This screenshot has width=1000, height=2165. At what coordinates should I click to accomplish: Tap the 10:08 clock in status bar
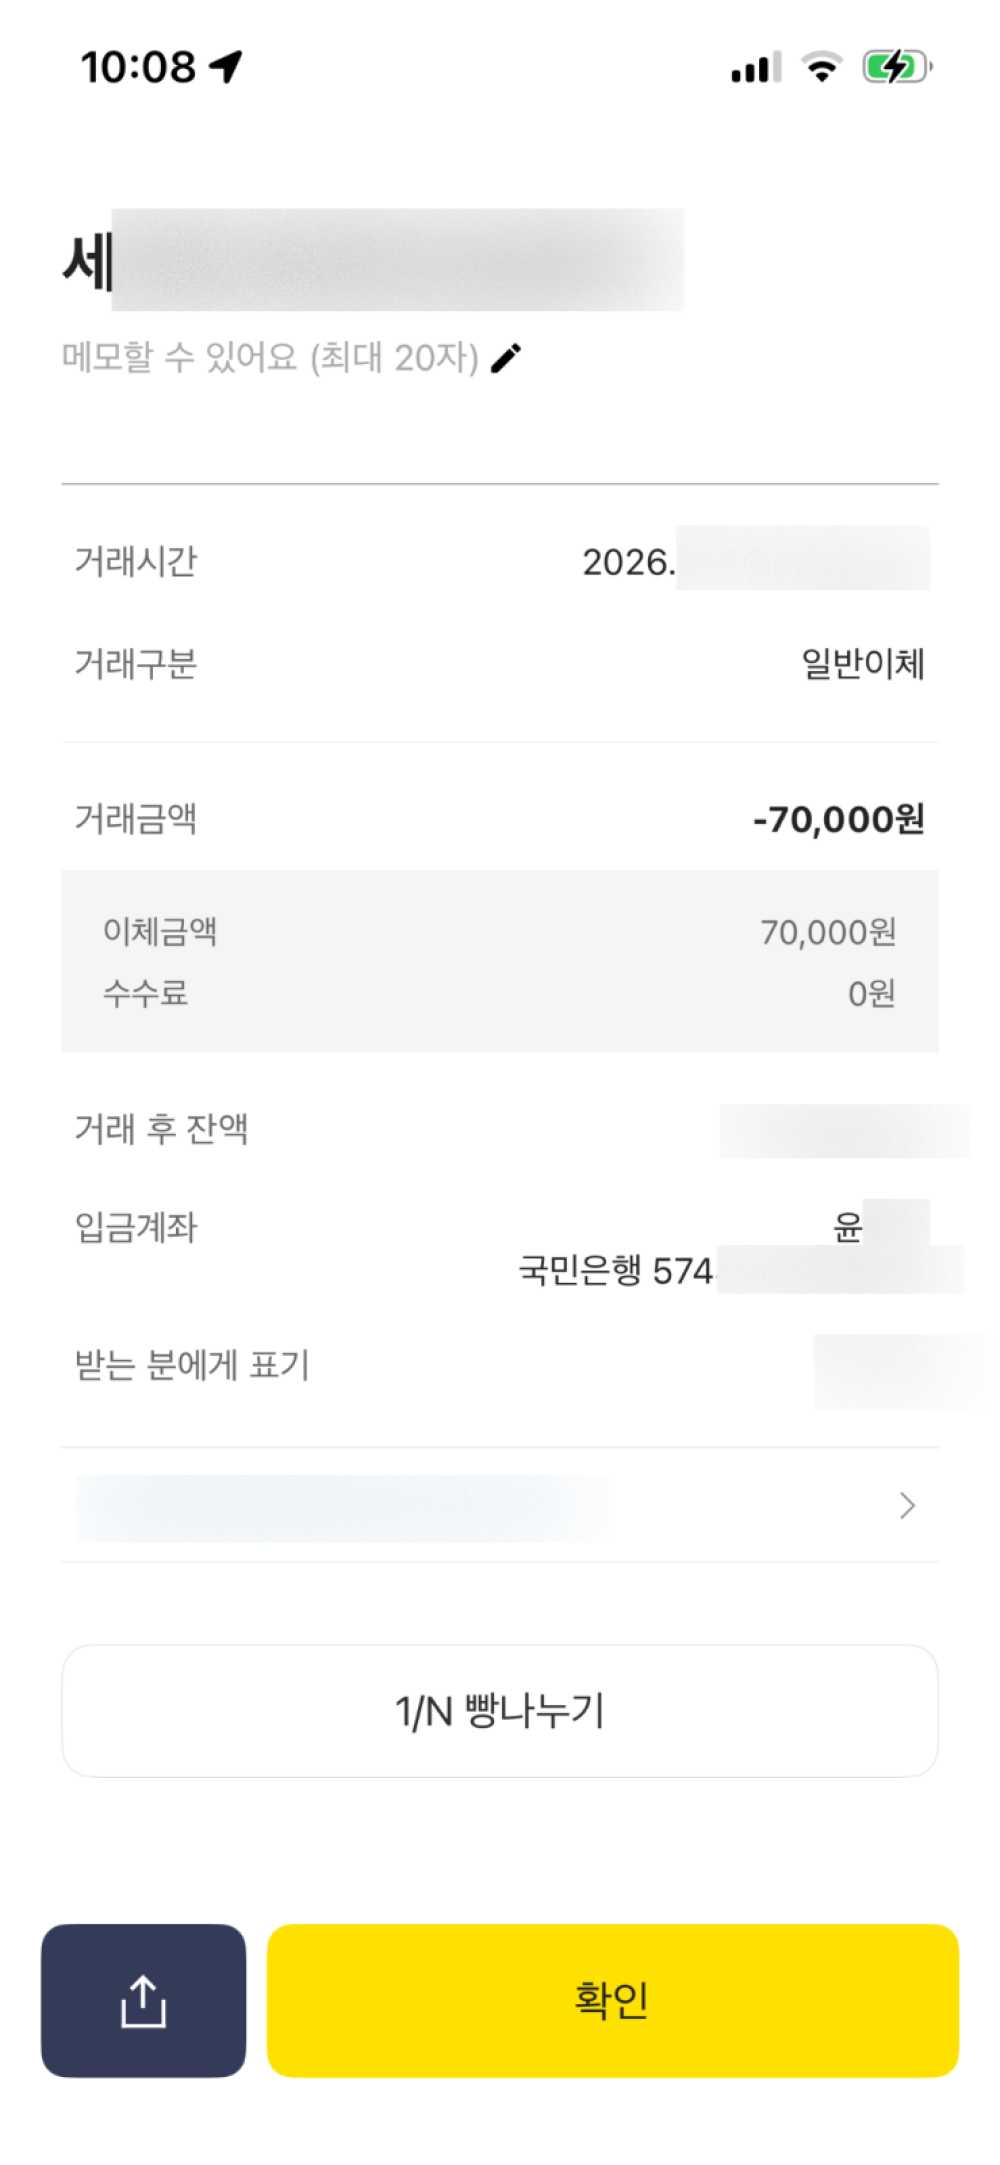138,67
